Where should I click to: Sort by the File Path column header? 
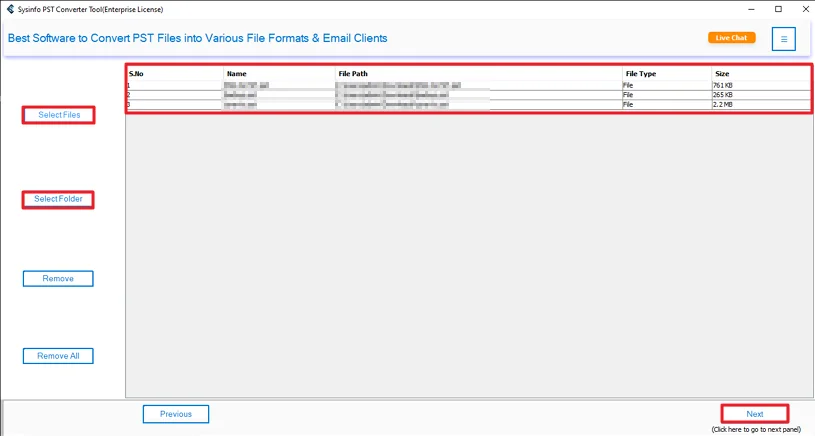coord(478,74)
